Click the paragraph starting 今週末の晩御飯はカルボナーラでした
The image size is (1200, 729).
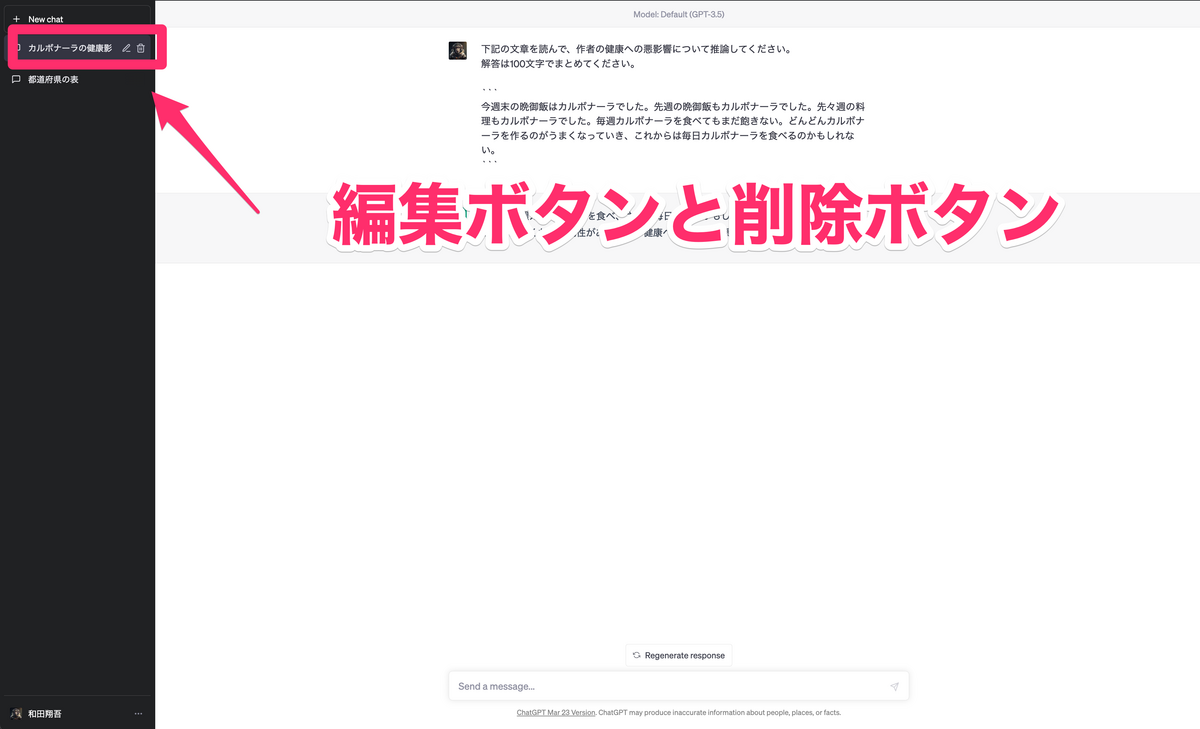tap(673, 128)
